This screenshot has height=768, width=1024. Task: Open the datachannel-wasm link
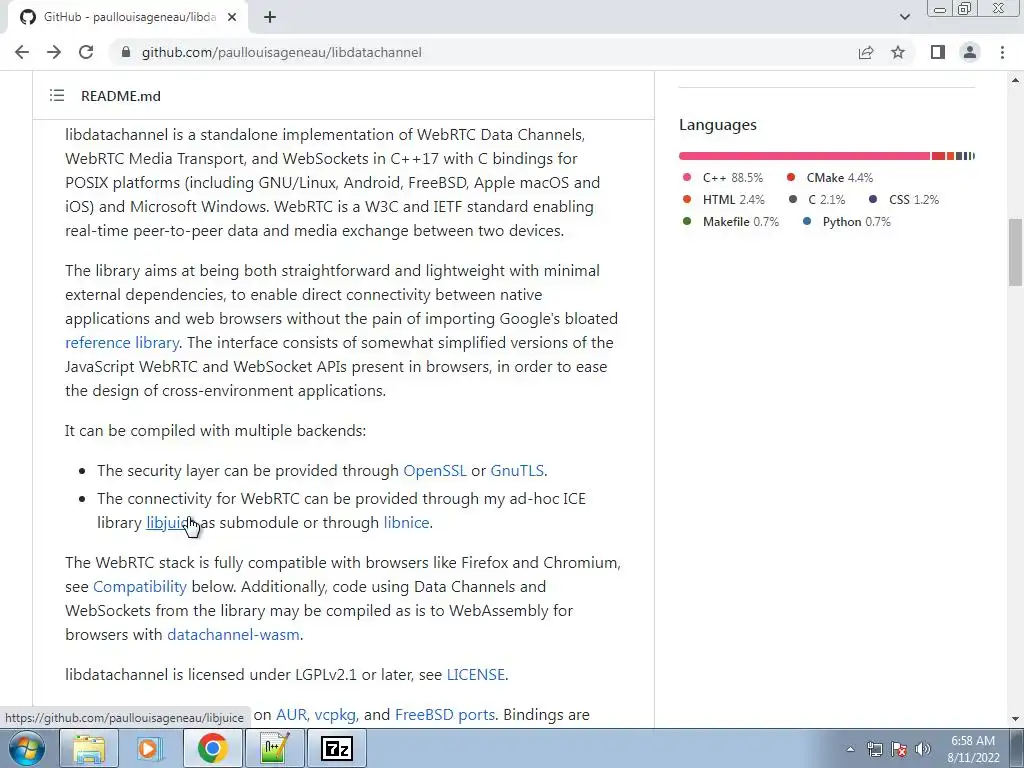[x=233, y=635]
